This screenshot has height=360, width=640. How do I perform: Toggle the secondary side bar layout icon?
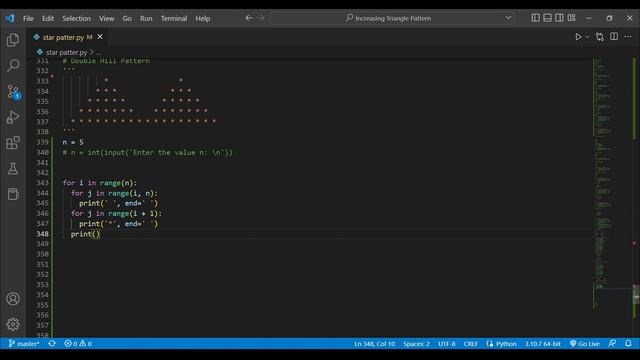tap(559, 18)
